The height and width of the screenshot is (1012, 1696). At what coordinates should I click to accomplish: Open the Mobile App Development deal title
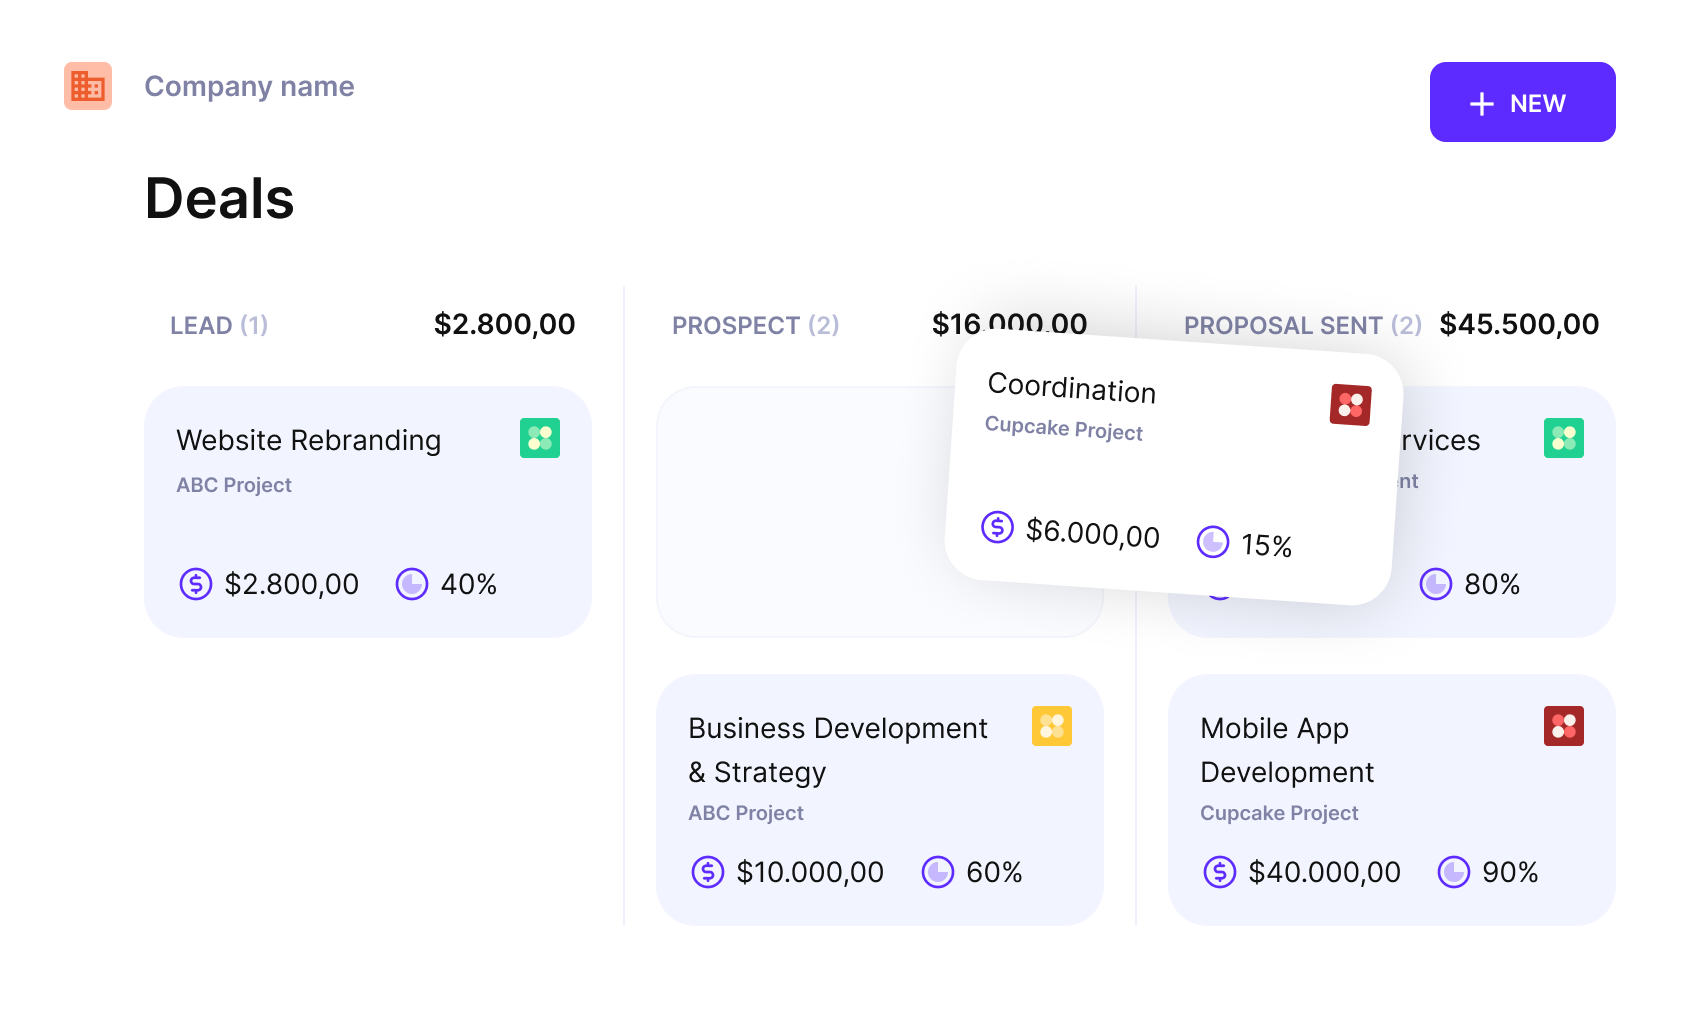[1287, 750]
